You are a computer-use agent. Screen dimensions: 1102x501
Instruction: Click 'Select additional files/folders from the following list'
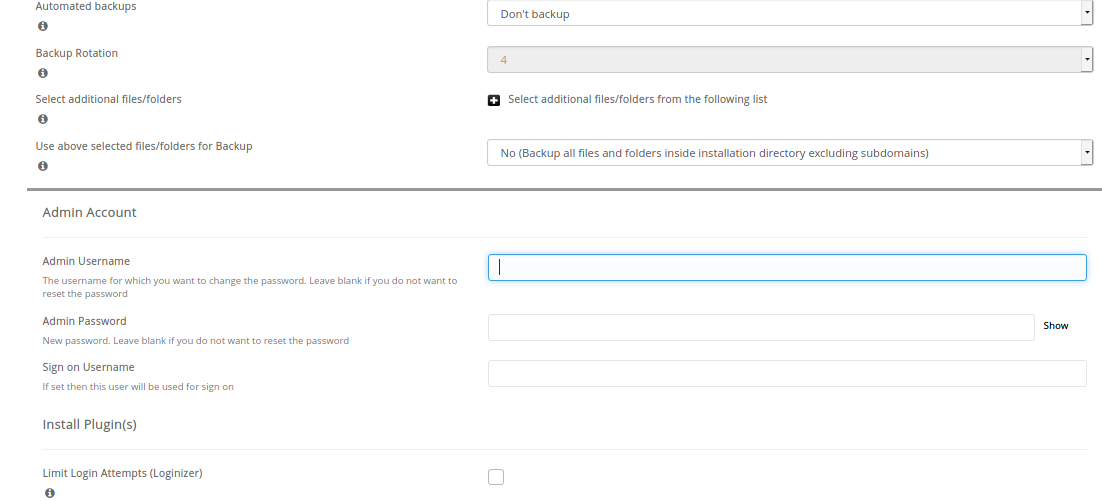pos(637,99)
